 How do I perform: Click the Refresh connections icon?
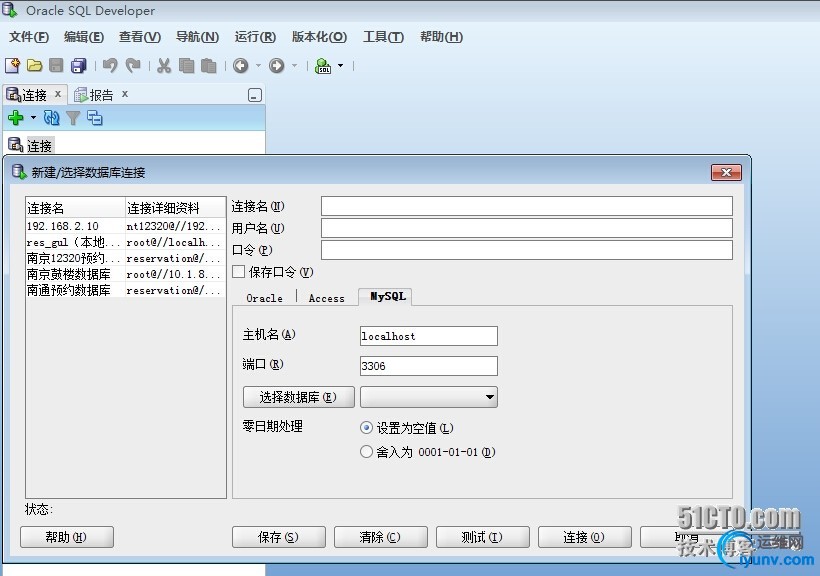tap(51, 118)
